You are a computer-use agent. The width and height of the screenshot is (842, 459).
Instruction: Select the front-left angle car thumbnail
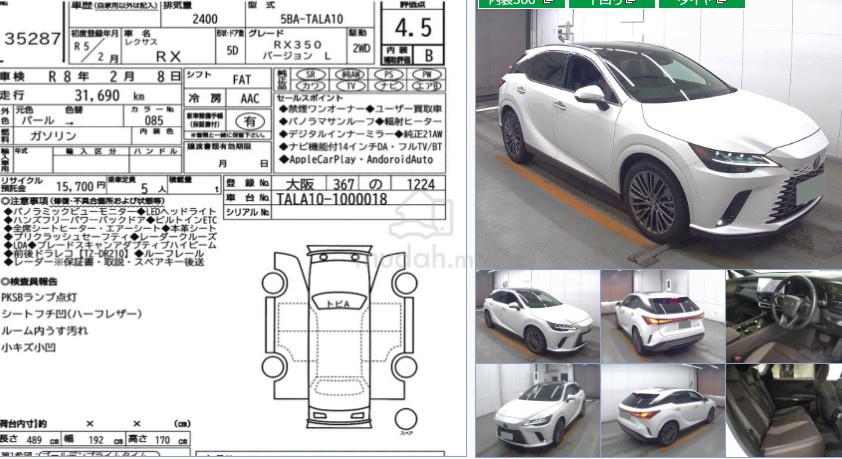click(x=535, y=409)
